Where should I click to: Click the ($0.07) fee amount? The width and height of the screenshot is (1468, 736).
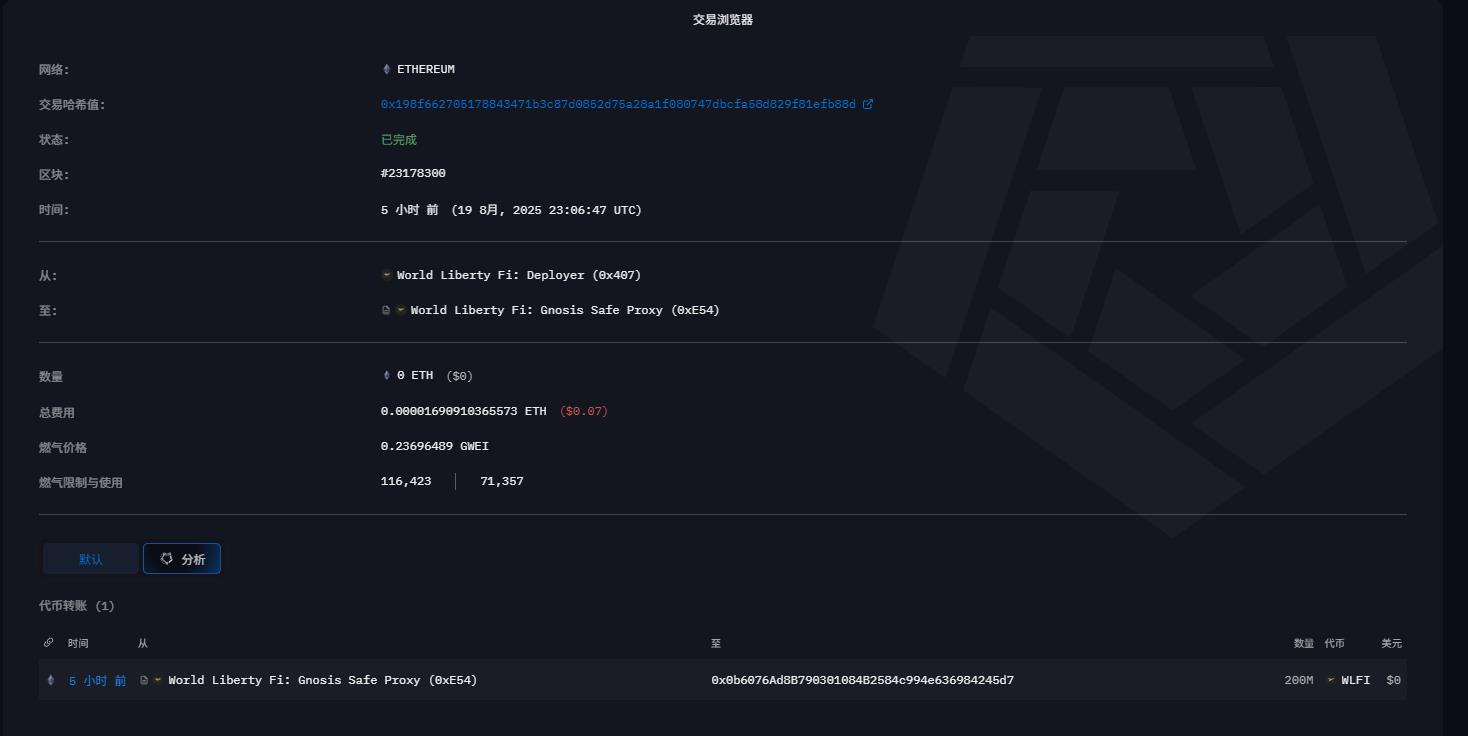pos(584,411)
